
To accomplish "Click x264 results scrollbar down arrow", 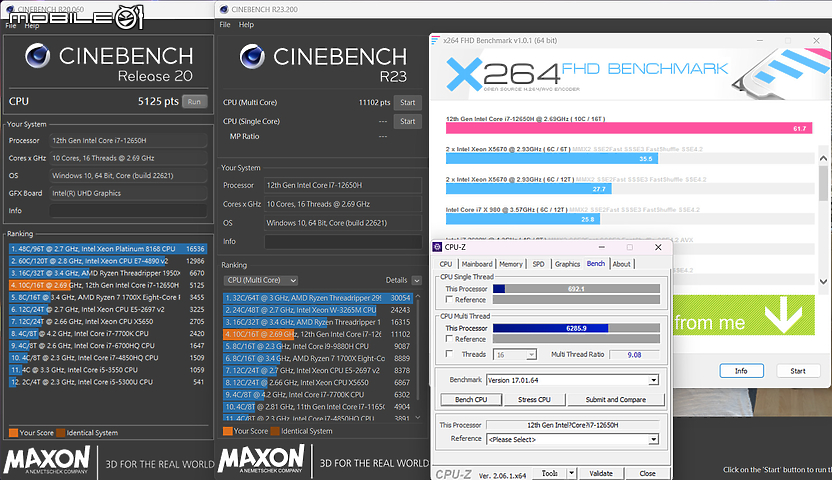I will coord(824,282).
